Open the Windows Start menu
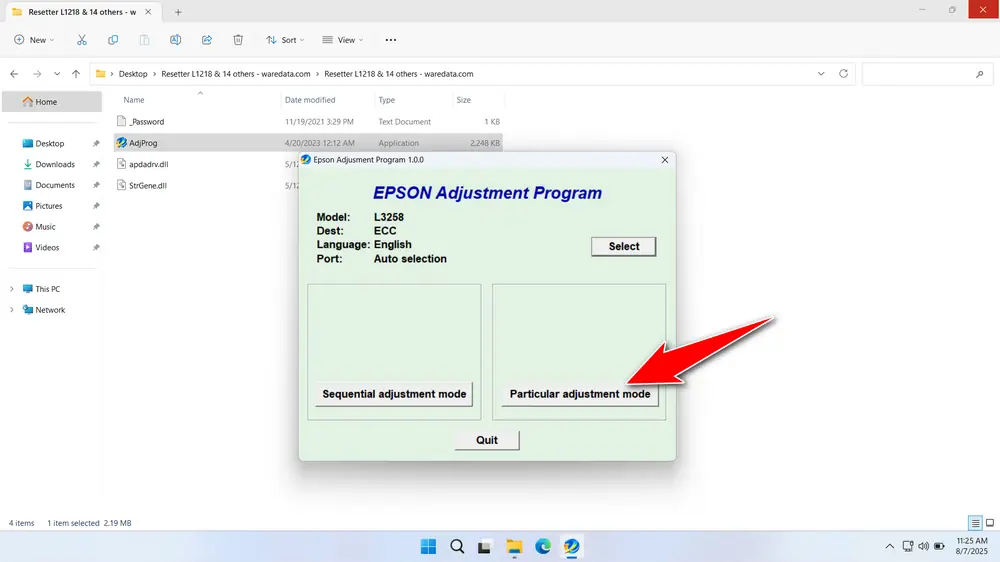This screenshot has height=562, width=1000. [429, 547]
